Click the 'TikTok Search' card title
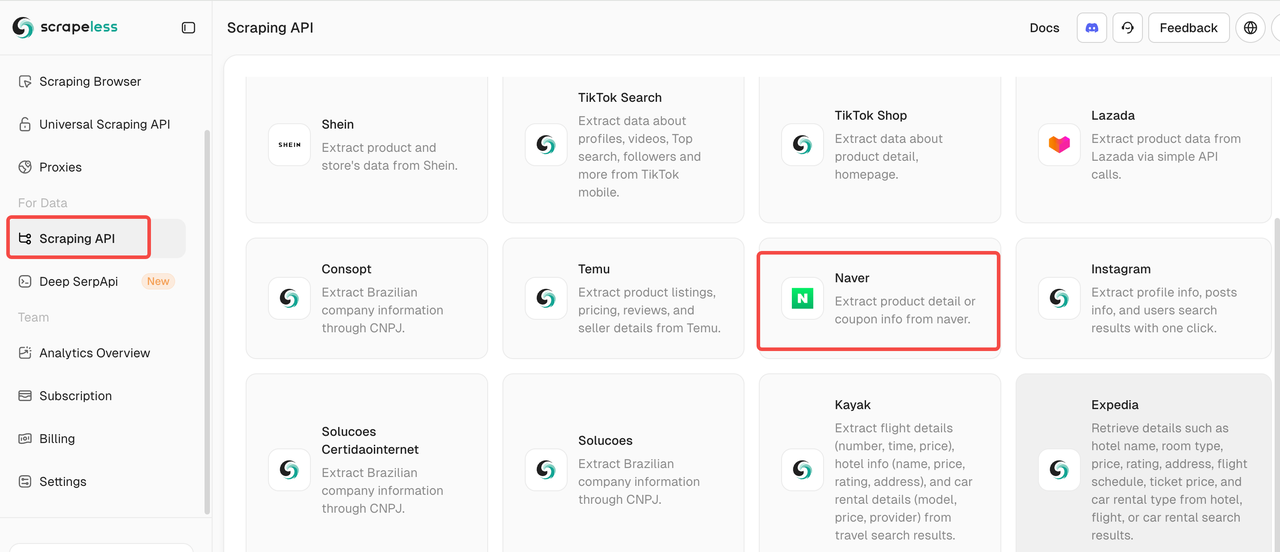Image resolution: width=1280 pixels, height=552 pixels. [620, 98]
